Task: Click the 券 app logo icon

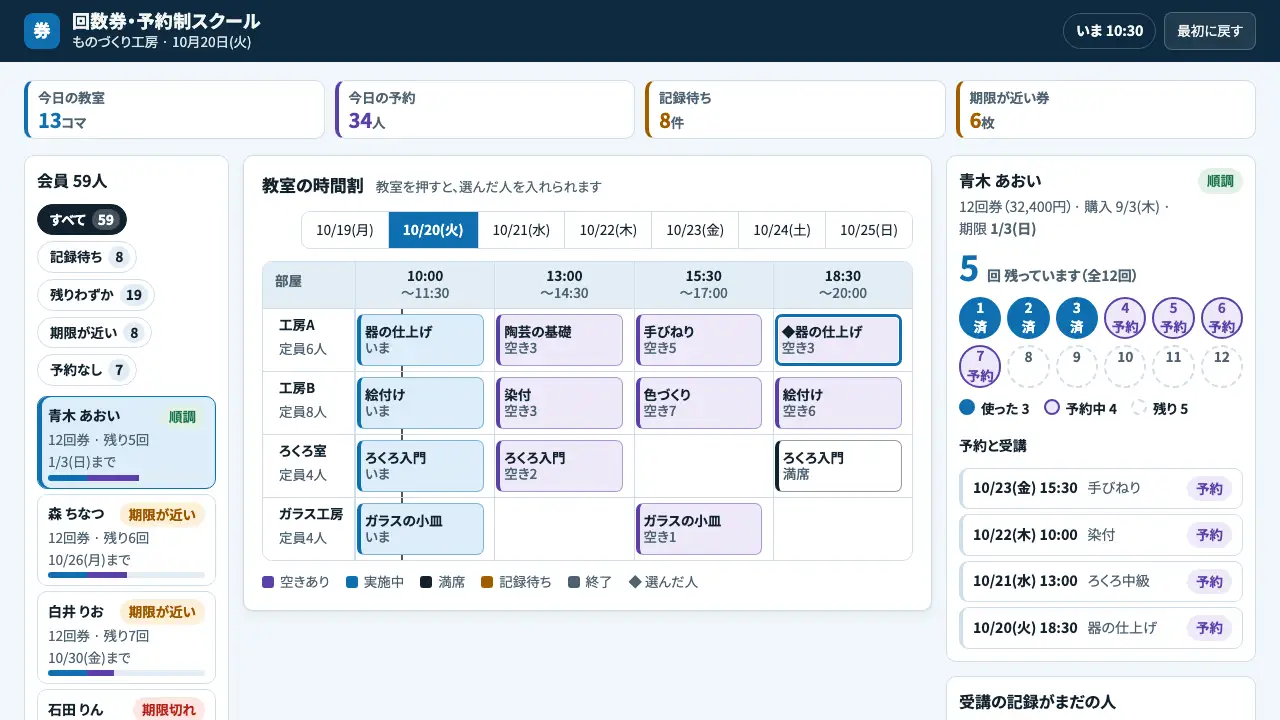Action: [x=42, y=31]
